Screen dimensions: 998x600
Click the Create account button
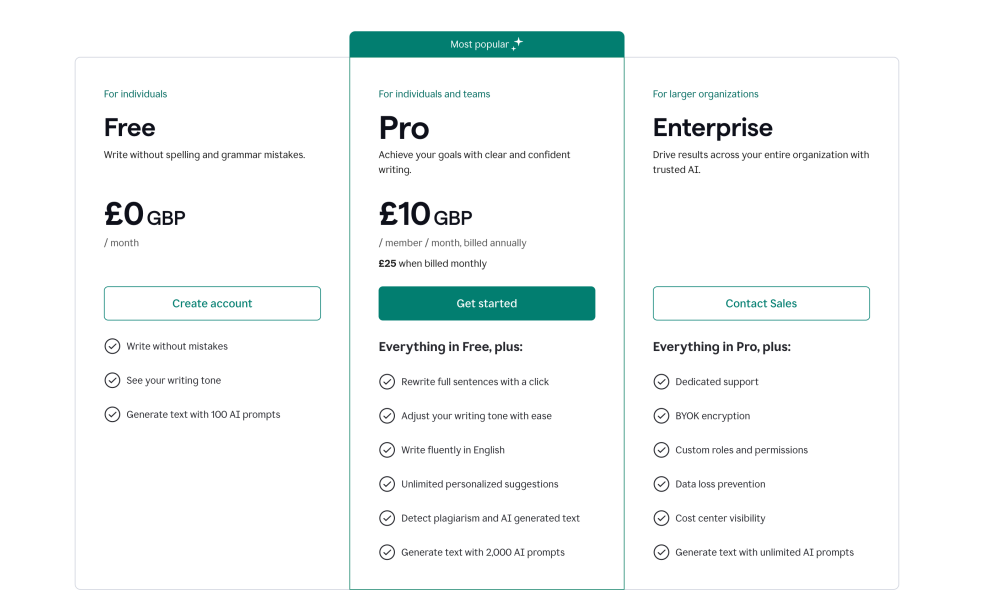pyautogui.click(x=212, y=303)
